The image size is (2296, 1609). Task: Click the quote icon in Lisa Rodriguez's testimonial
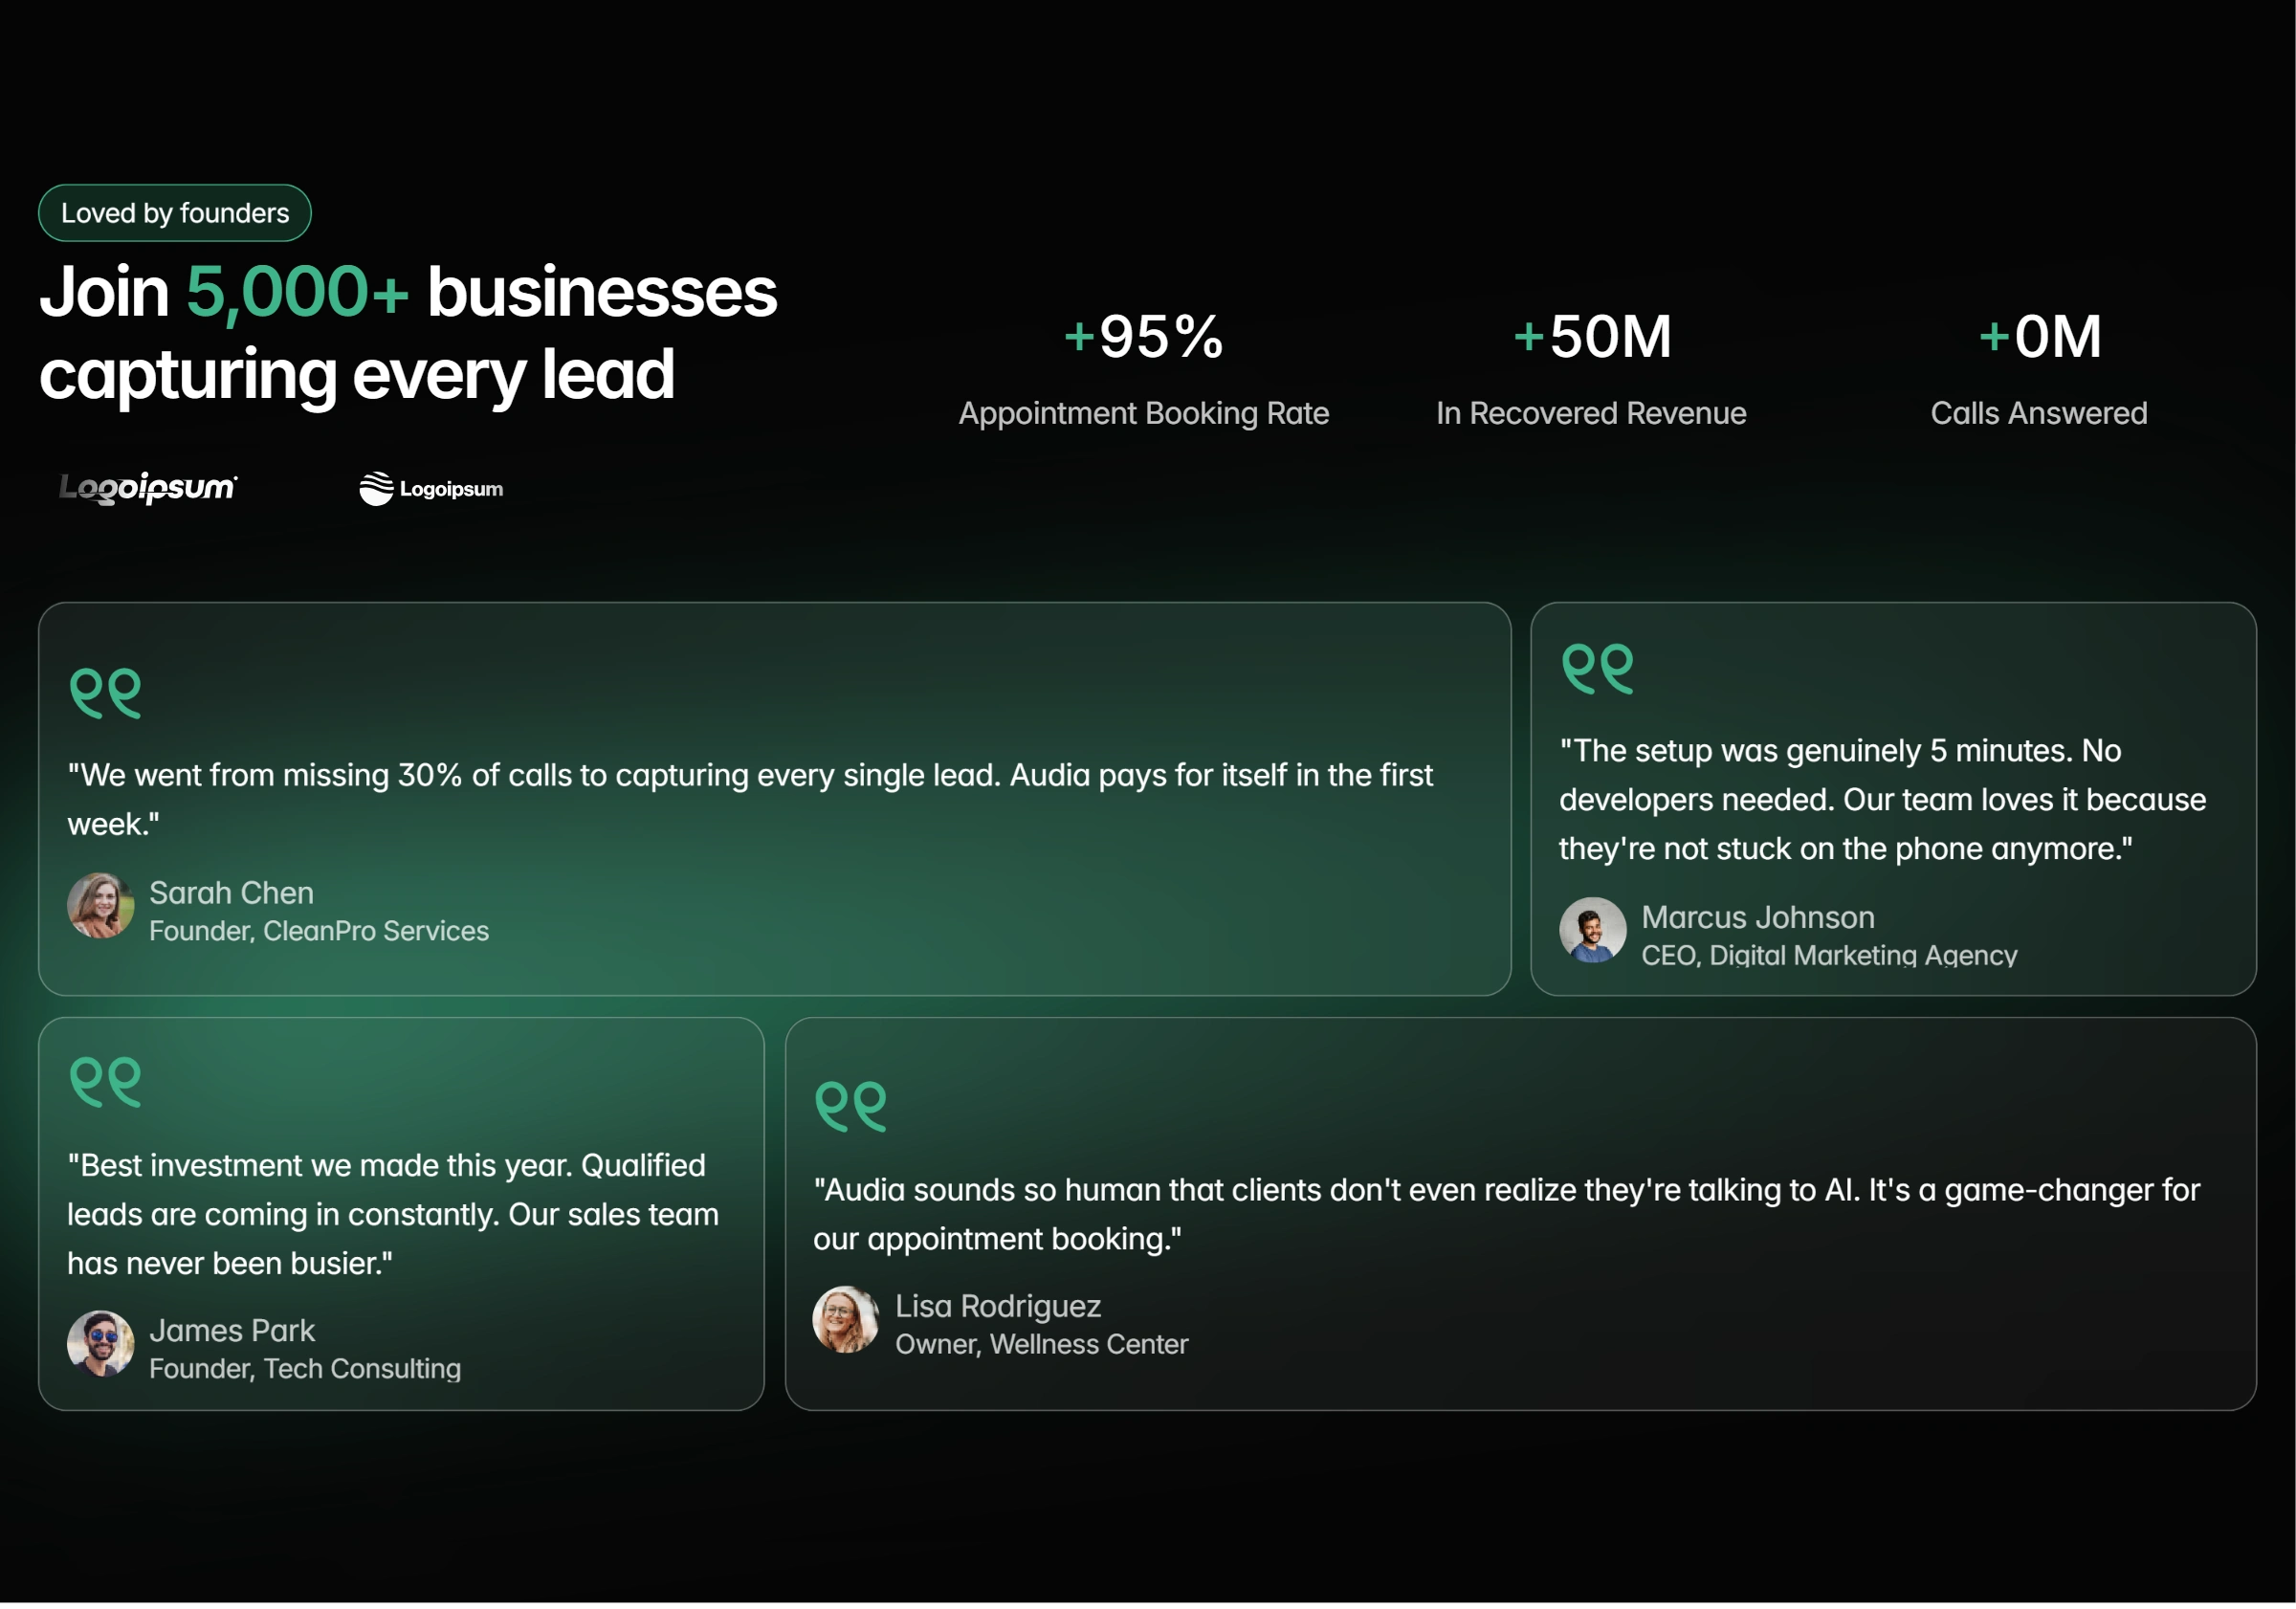pyautogui.click(x=850, y=1106)
